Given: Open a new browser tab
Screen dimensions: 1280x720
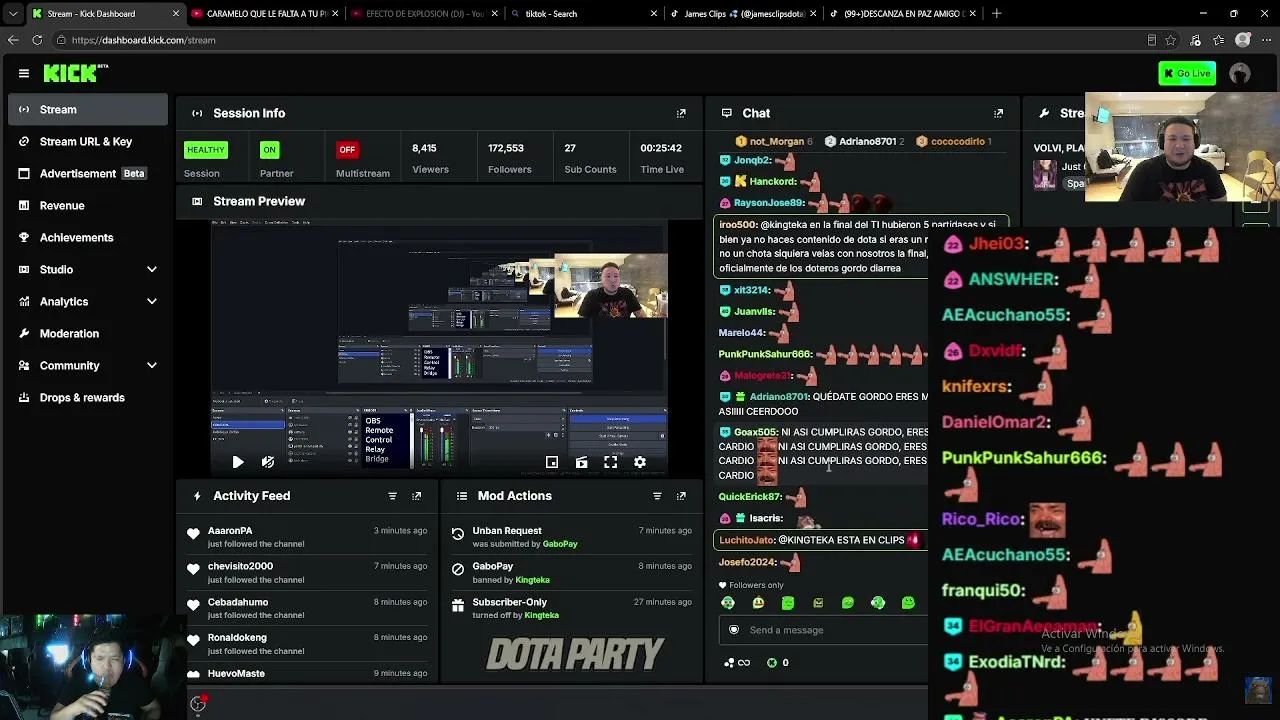Looking at the screenshot, I should point(996,14).
